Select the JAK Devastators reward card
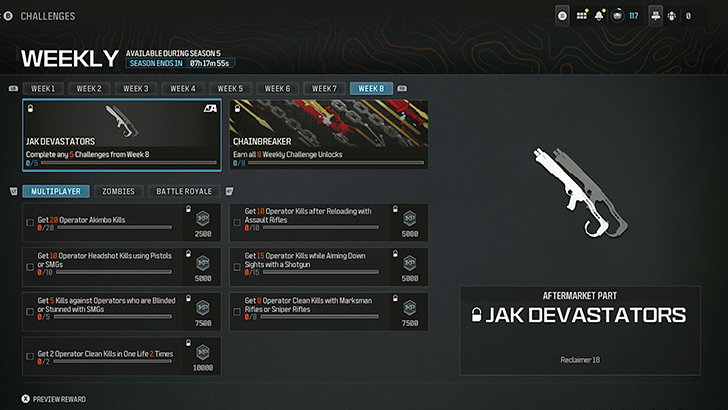This screenshot has width=728, height=410. 122,135
